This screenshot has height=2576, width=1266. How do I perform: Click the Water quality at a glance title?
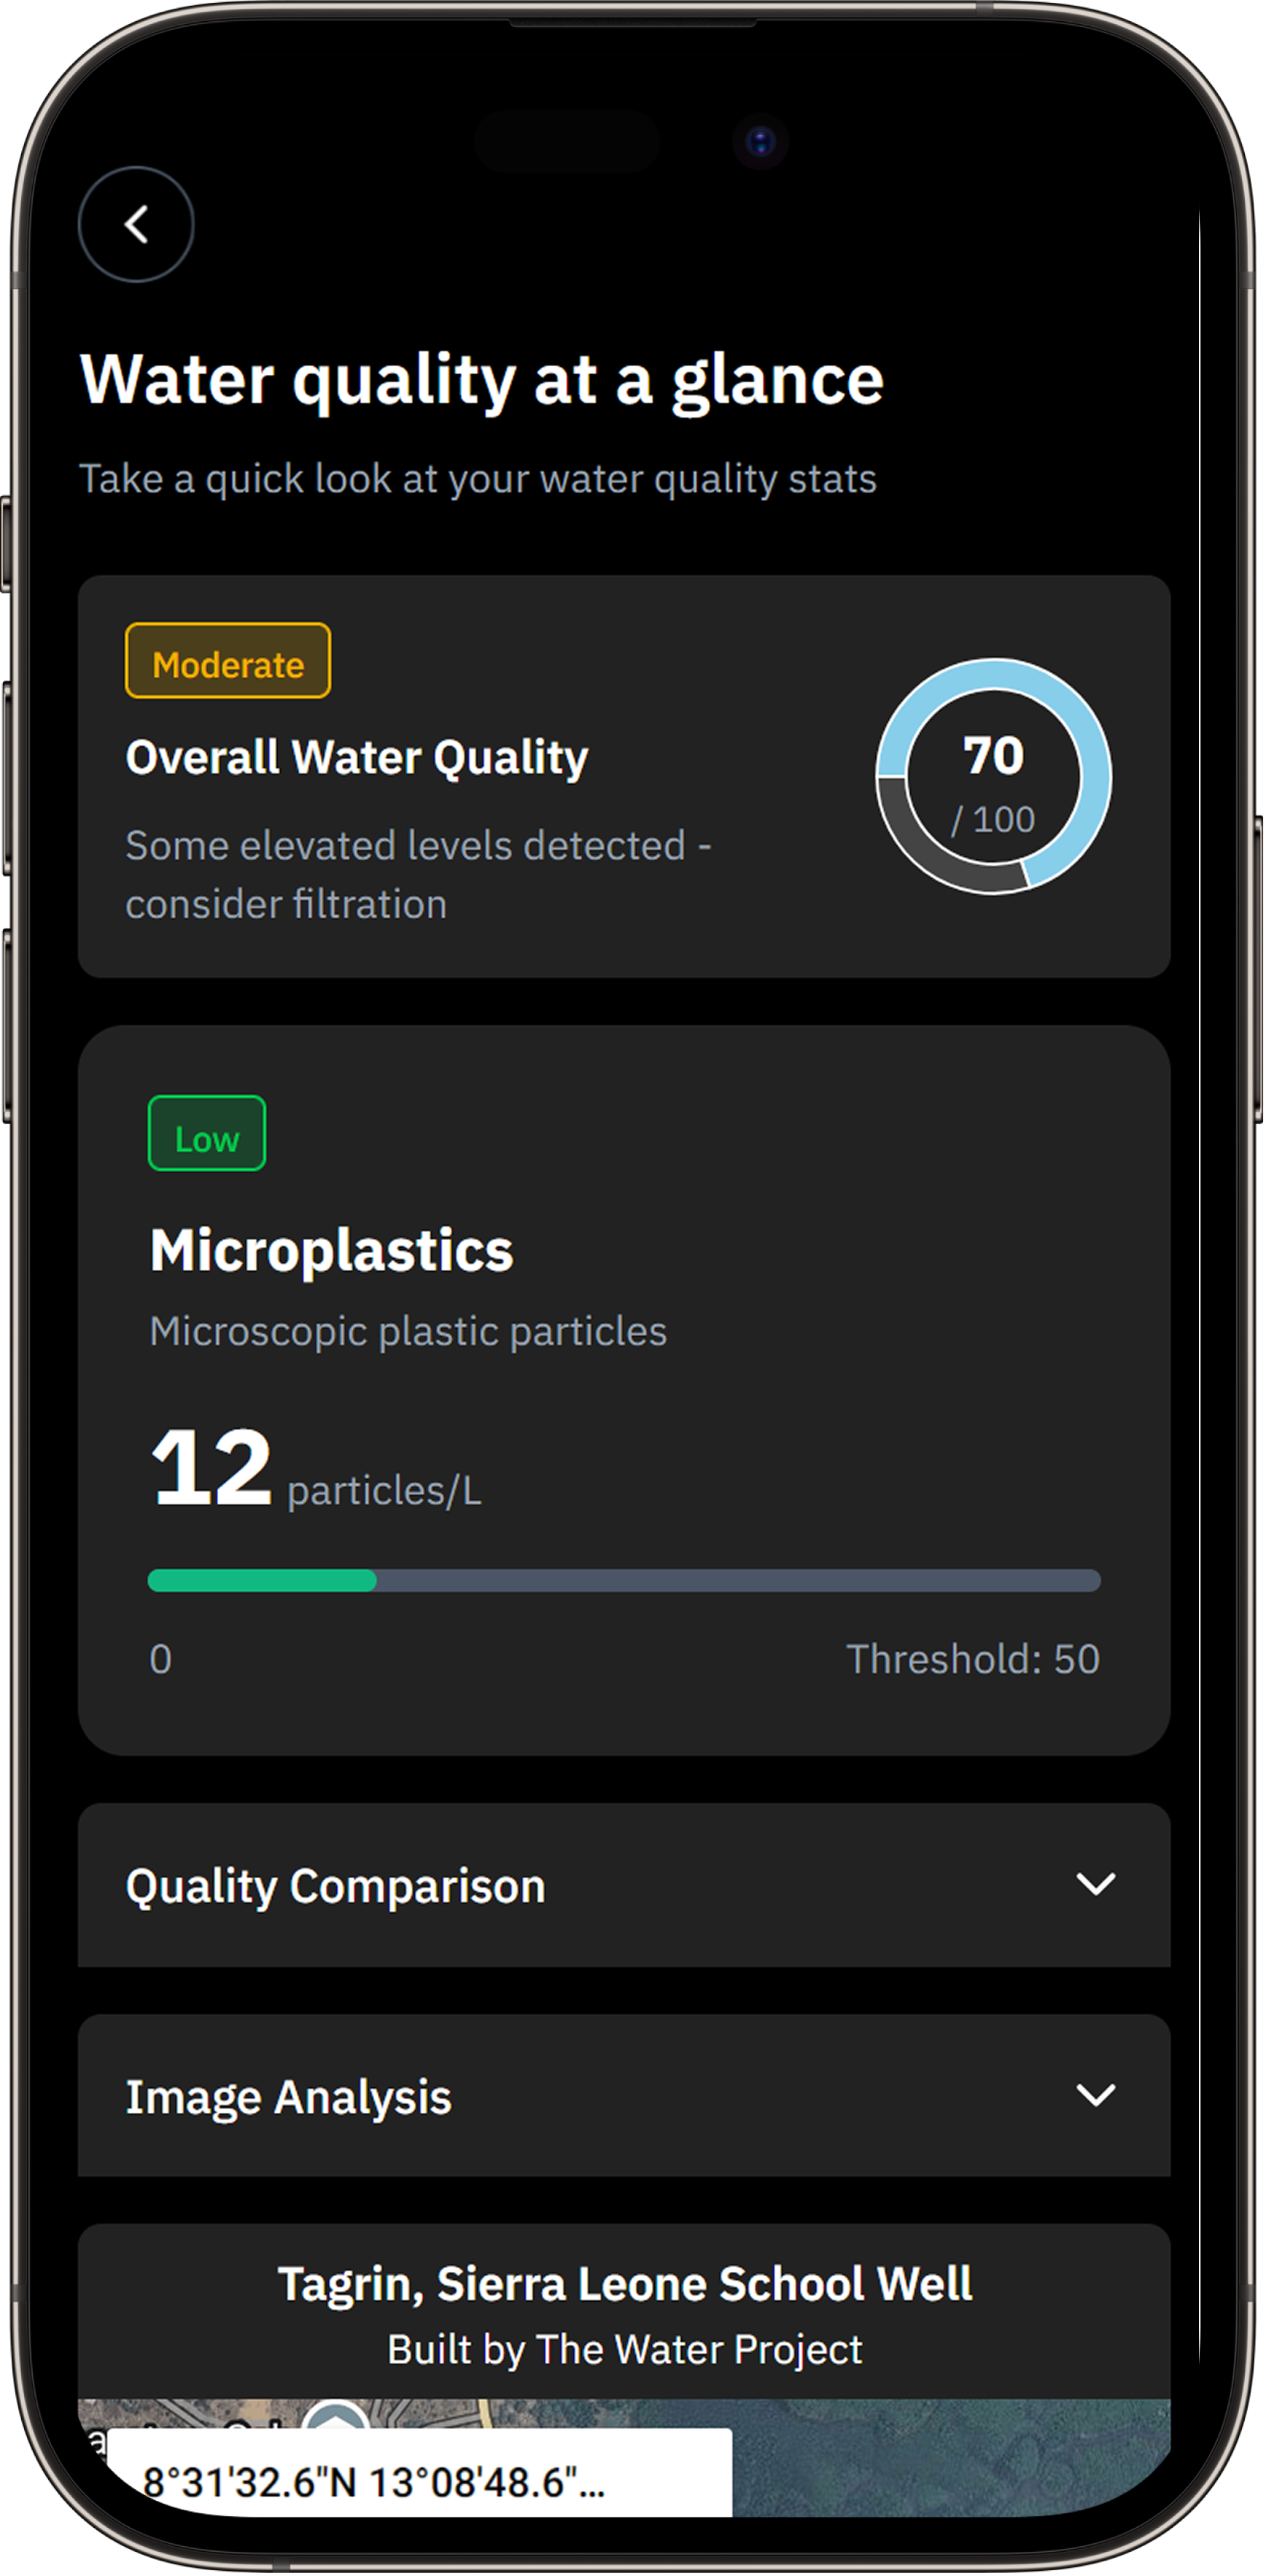[481, 380]
